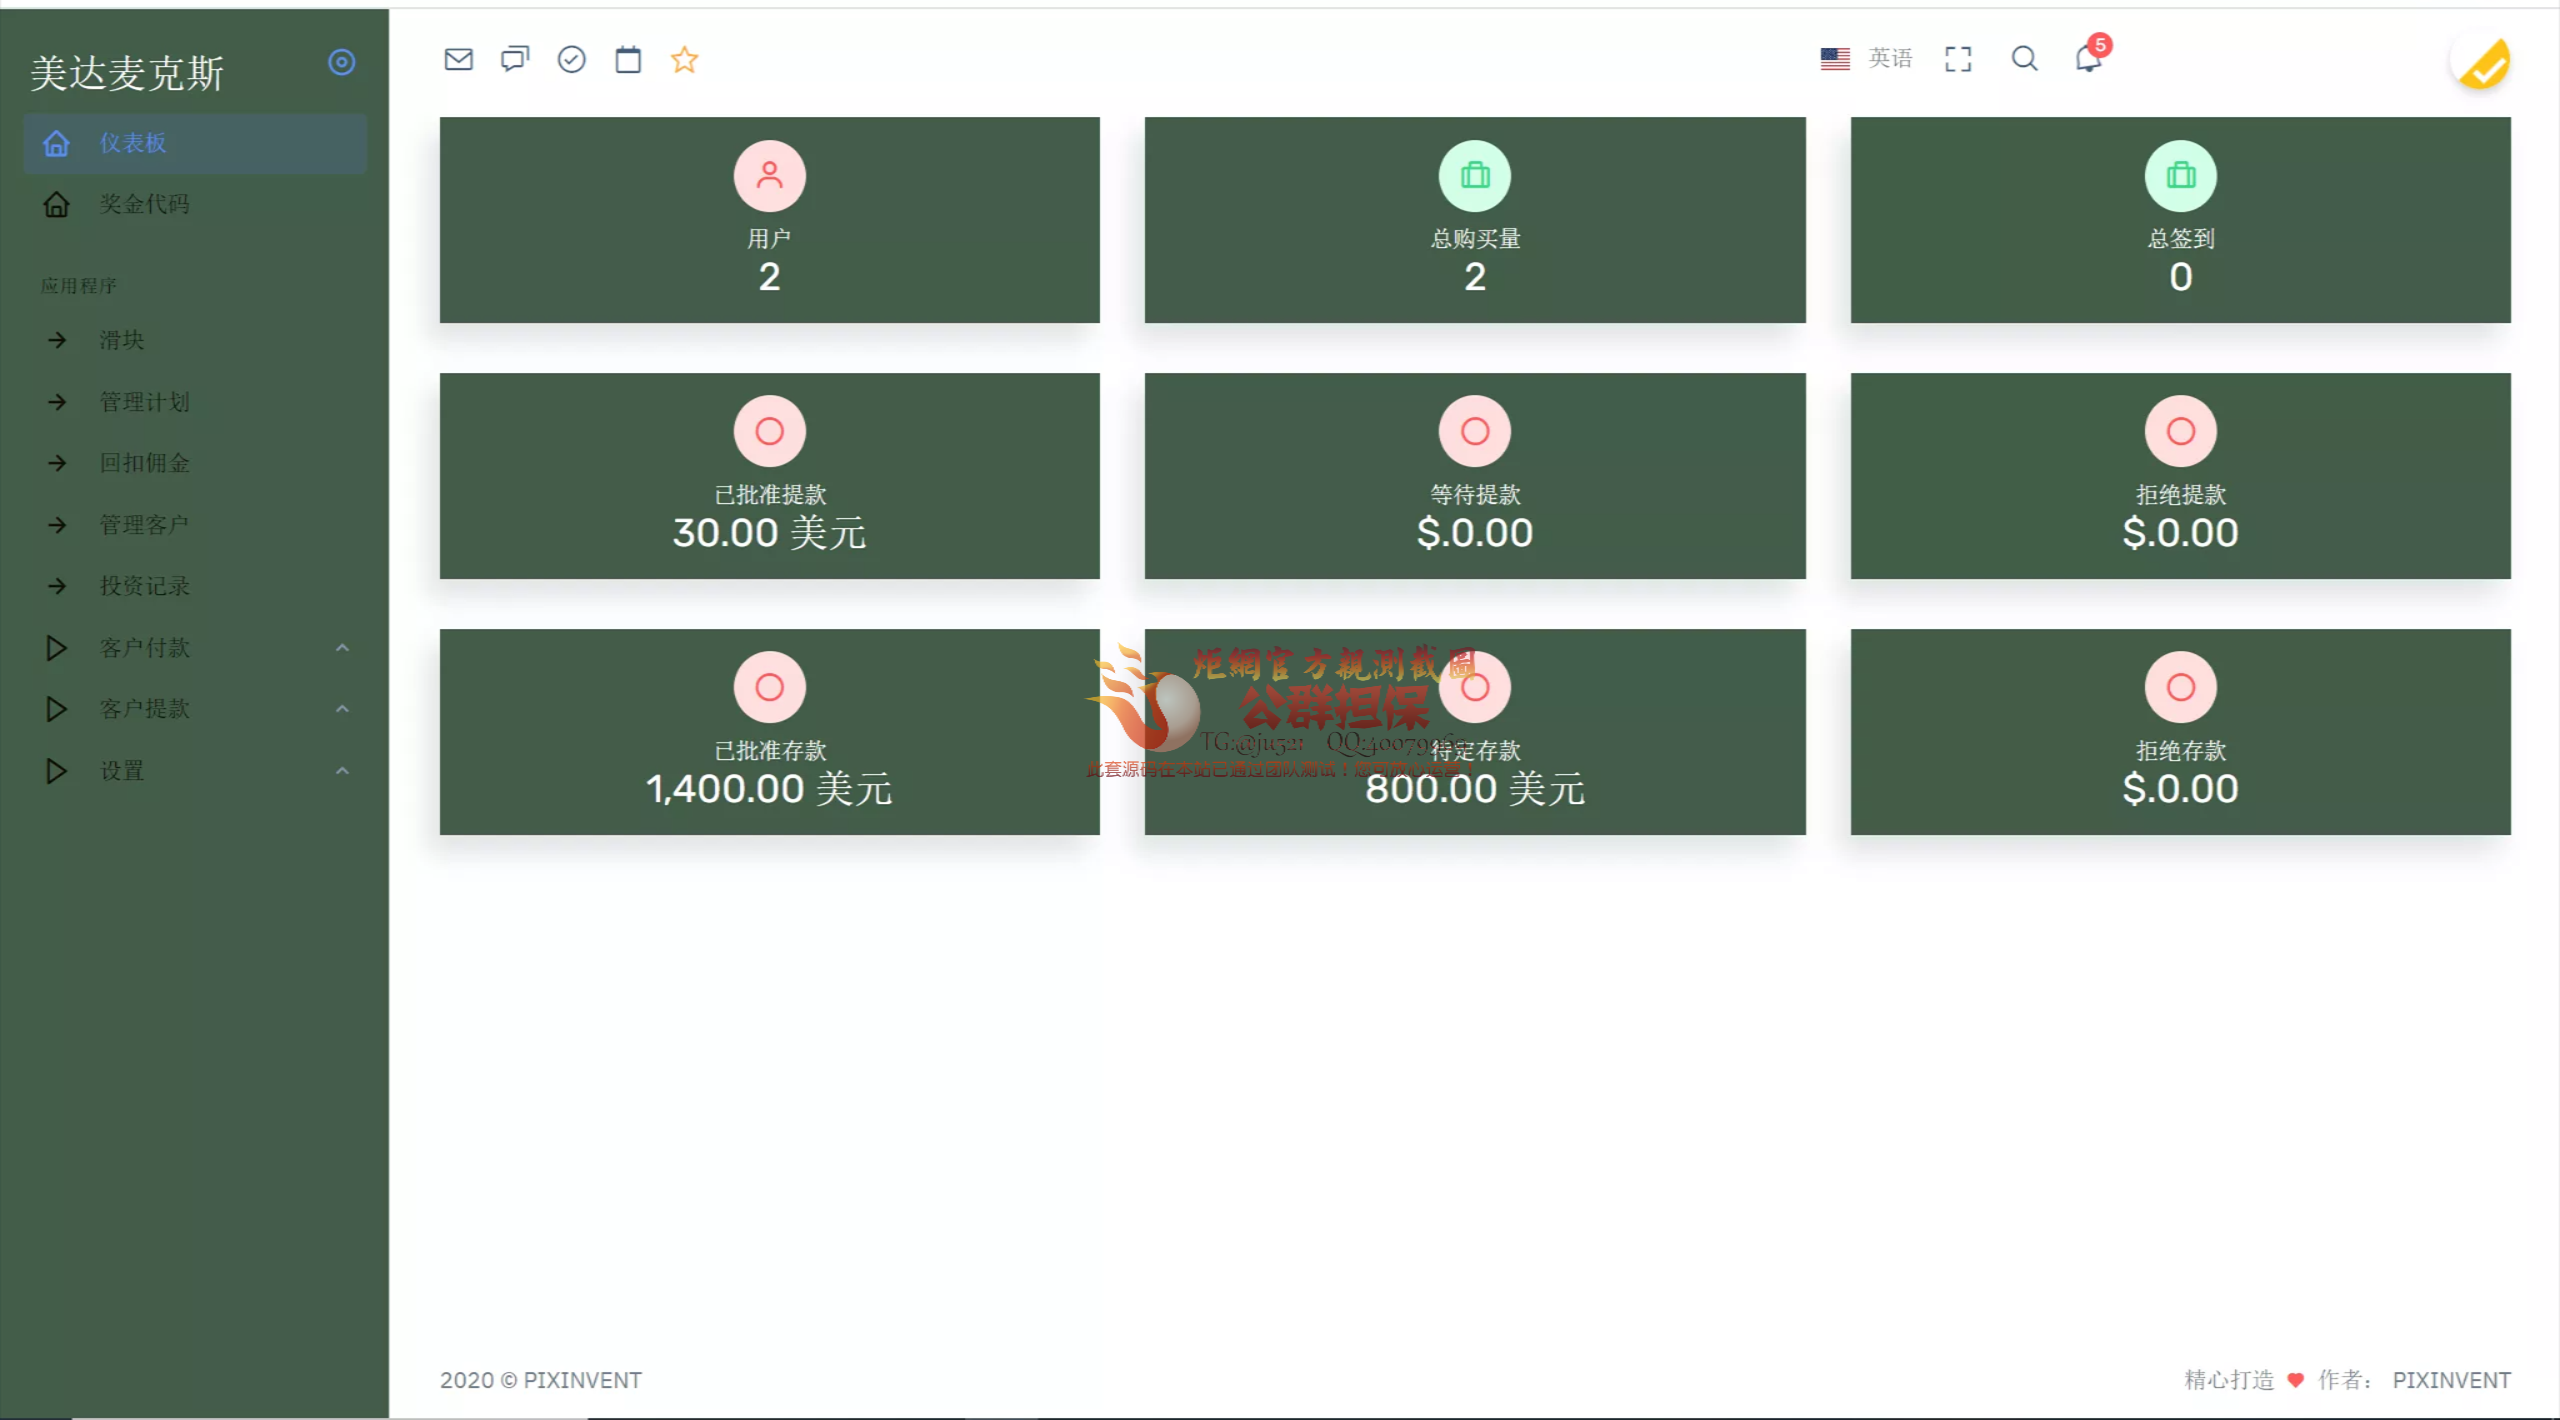This screenshot has width=2560, height=1420.
Task: Open the 英语 language dropdown
Action: click(1866, 59)
